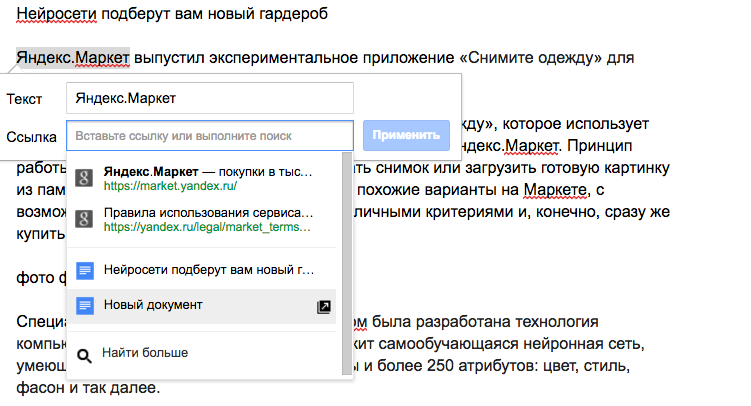
Task: Click the Найти больше option
Action: [145, 353]
